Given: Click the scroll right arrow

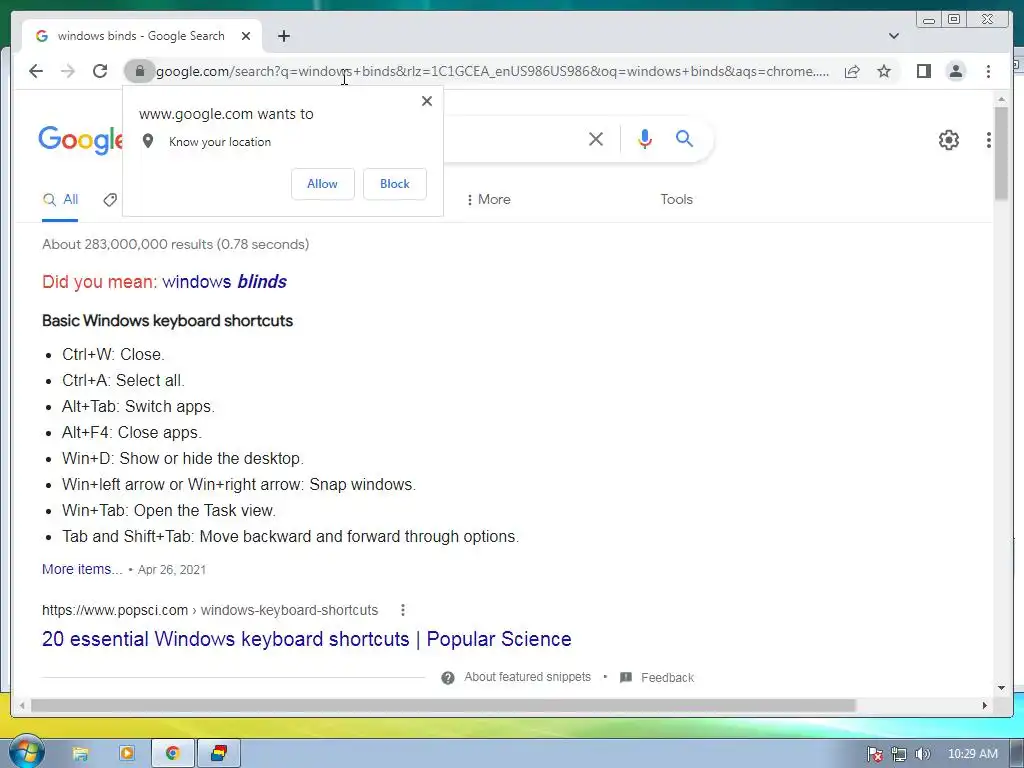Looking at the screenshot, I should [x=985, y=705].
